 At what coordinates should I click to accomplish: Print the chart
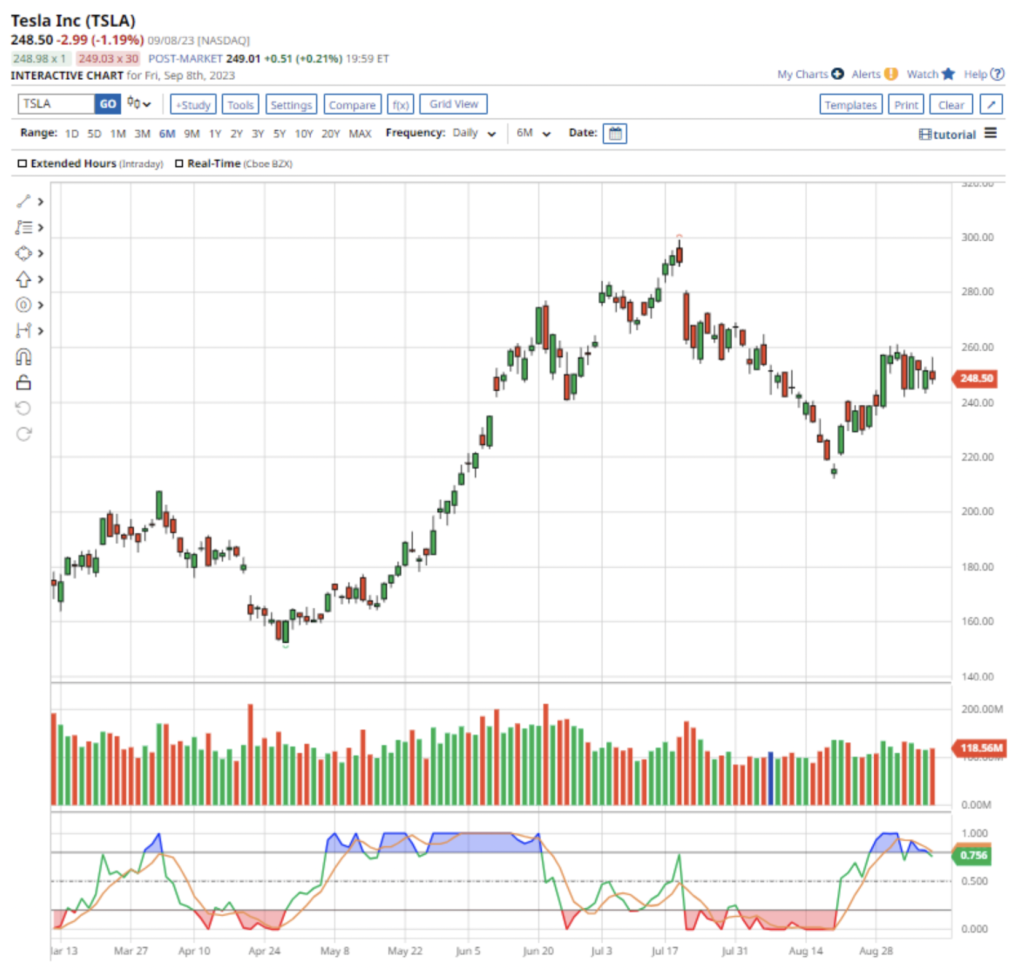tap(906, 104)
